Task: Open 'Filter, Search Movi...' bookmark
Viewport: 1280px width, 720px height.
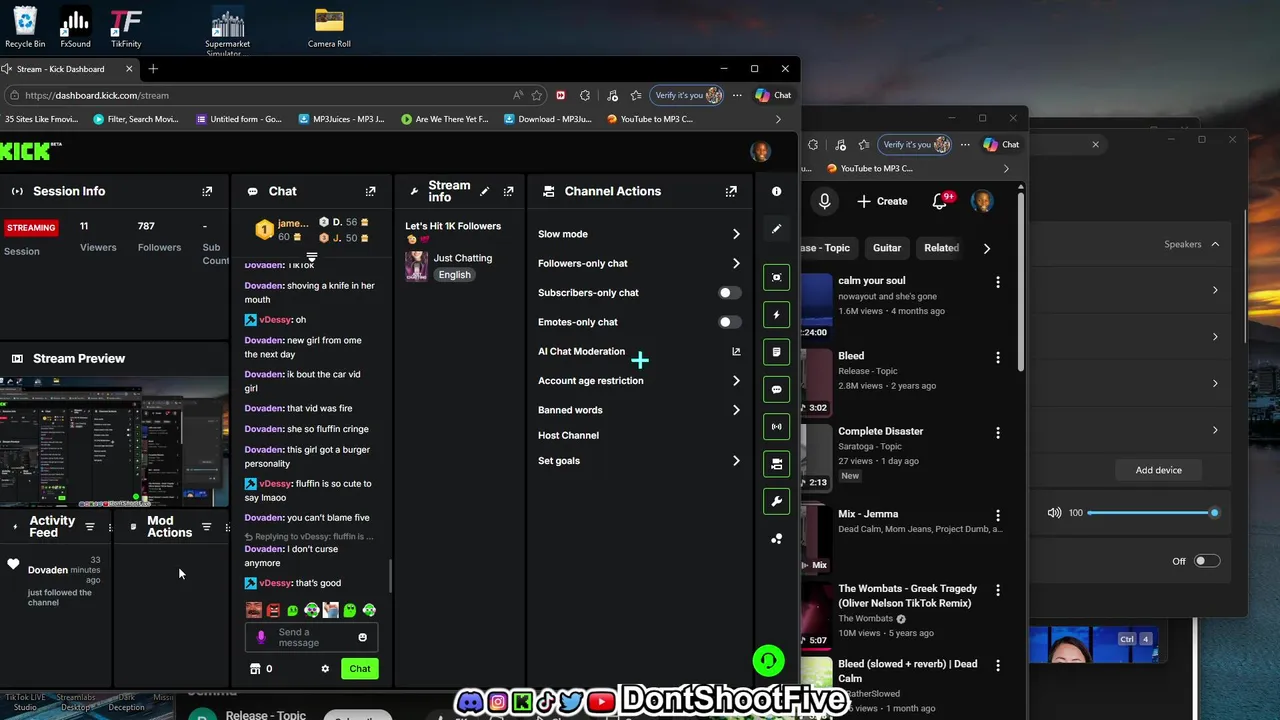Action: coord(136,119)
